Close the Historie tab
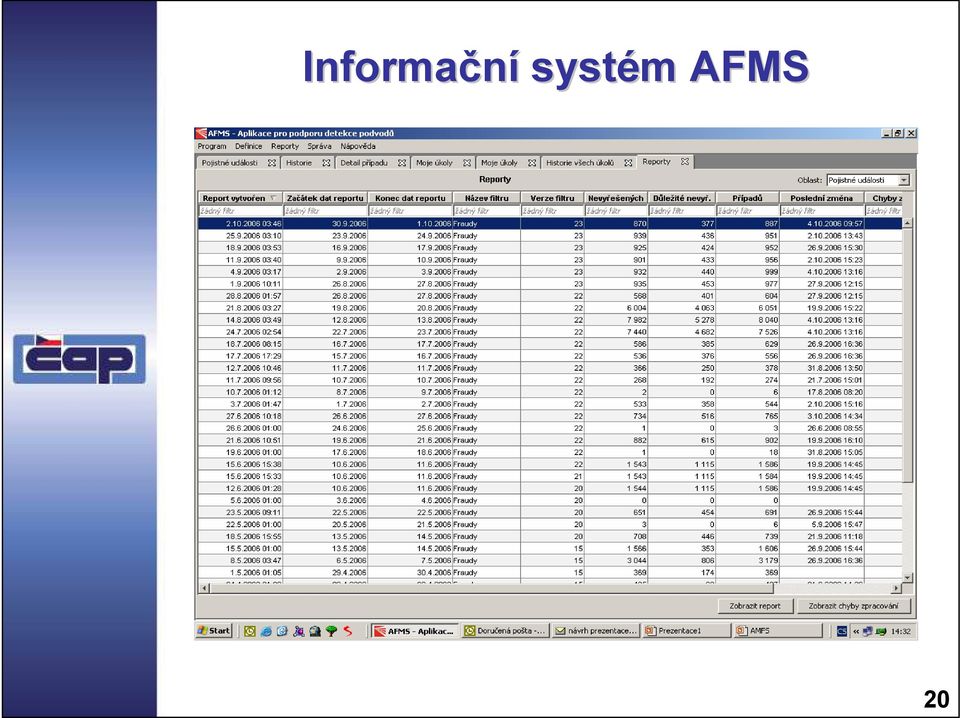 click(x=326, y=163)
